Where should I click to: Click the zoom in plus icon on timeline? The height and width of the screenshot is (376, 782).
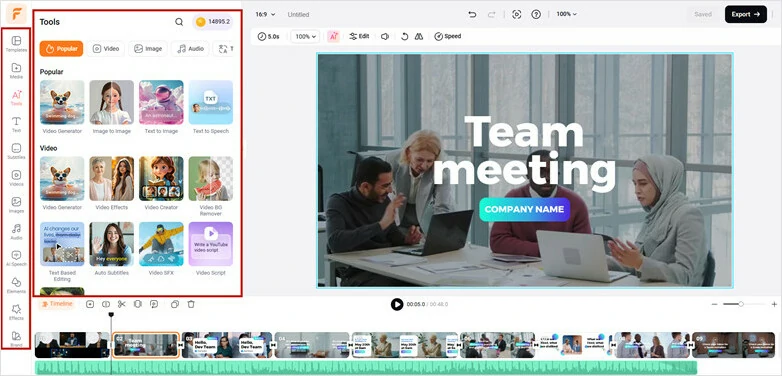pos(774,304)
